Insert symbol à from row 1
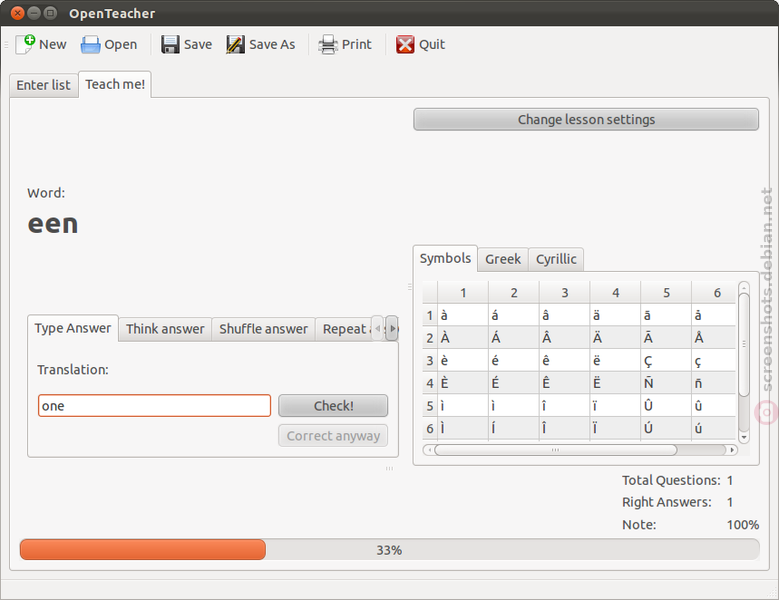Image resolution: width=779 pixels, height=600 pixels. click(463, 315)
